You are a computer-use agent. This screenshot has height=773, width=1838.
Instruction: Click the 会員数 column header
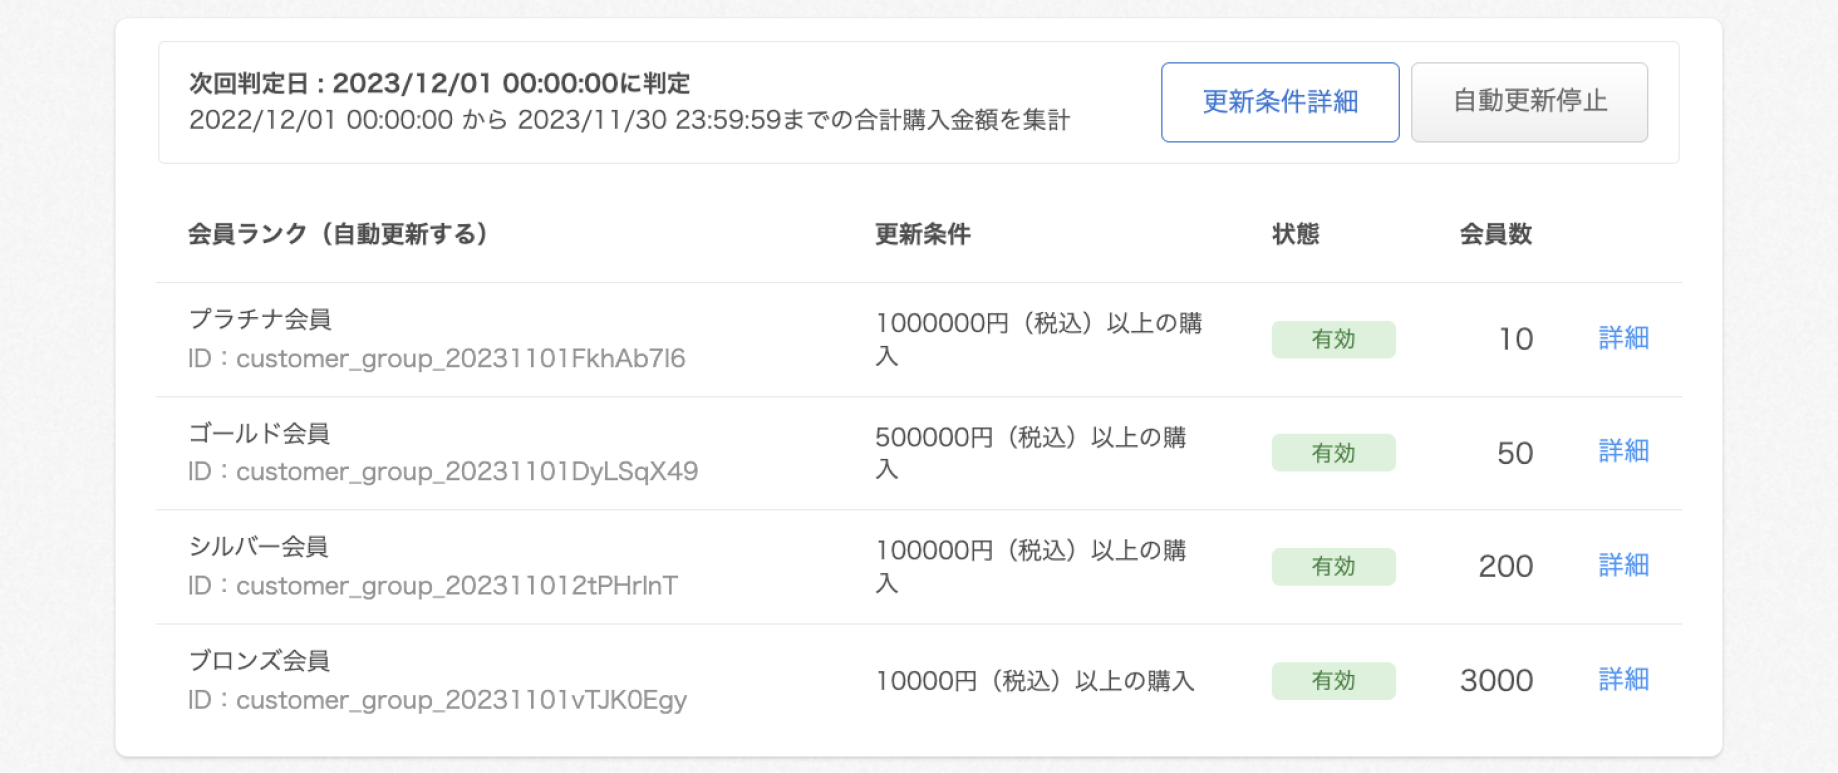1496,233
